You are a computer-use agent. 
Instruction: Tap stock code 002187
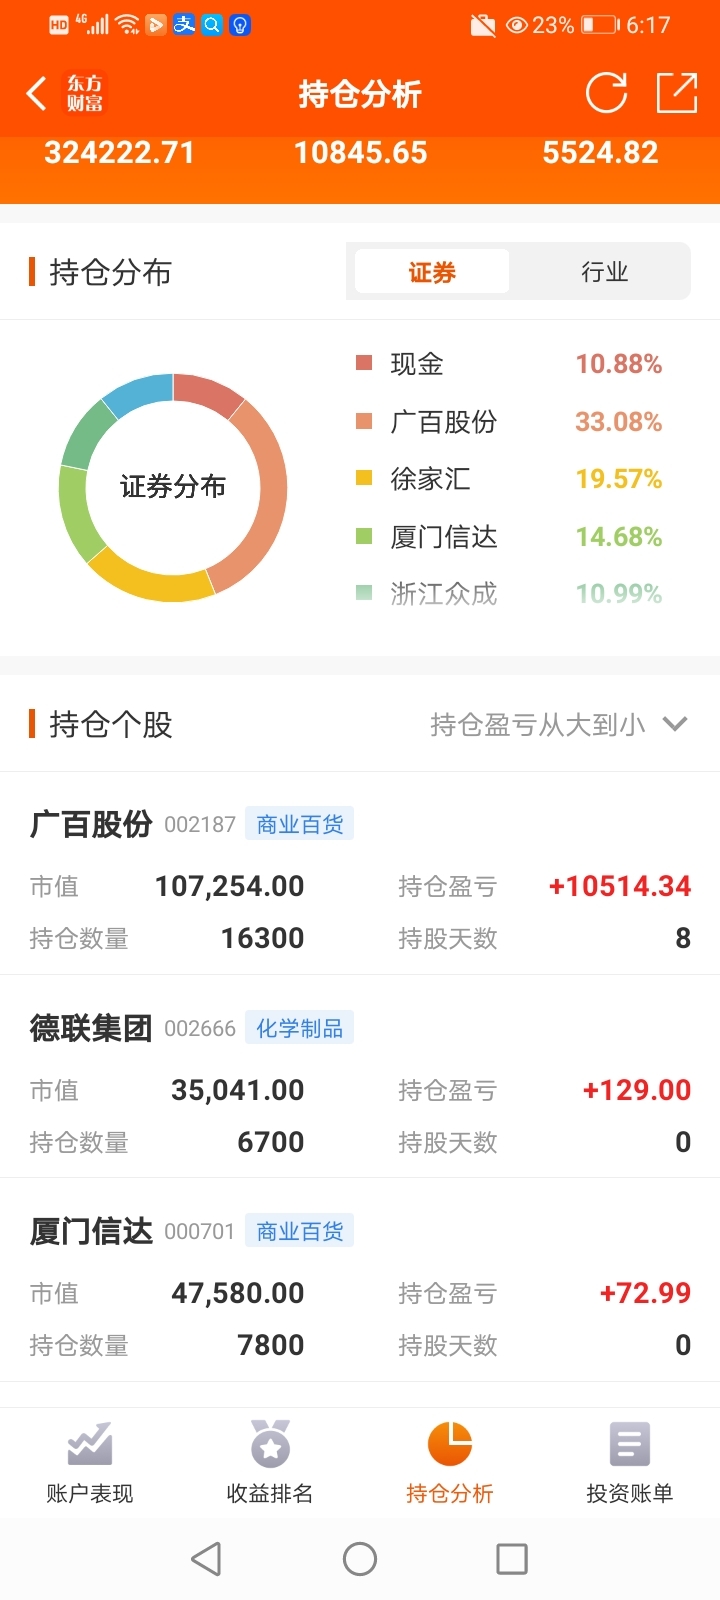click(200, 824)
